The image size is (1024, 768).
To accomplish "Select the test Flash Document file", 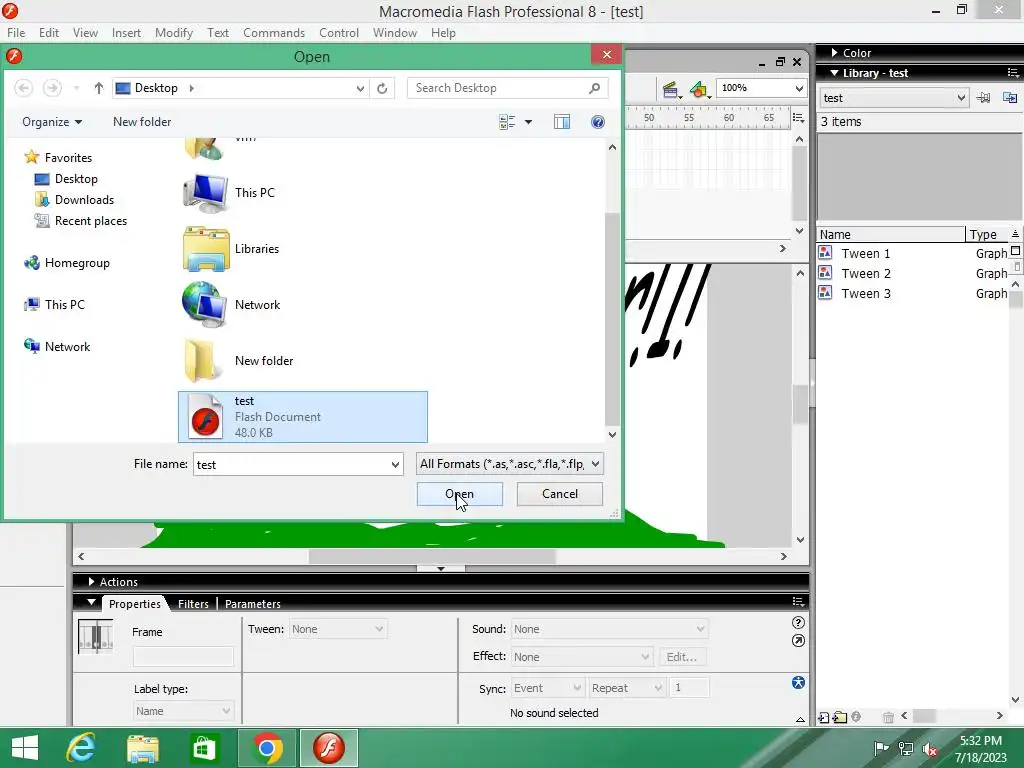I will pyautogui.click(x=303, y=417).
